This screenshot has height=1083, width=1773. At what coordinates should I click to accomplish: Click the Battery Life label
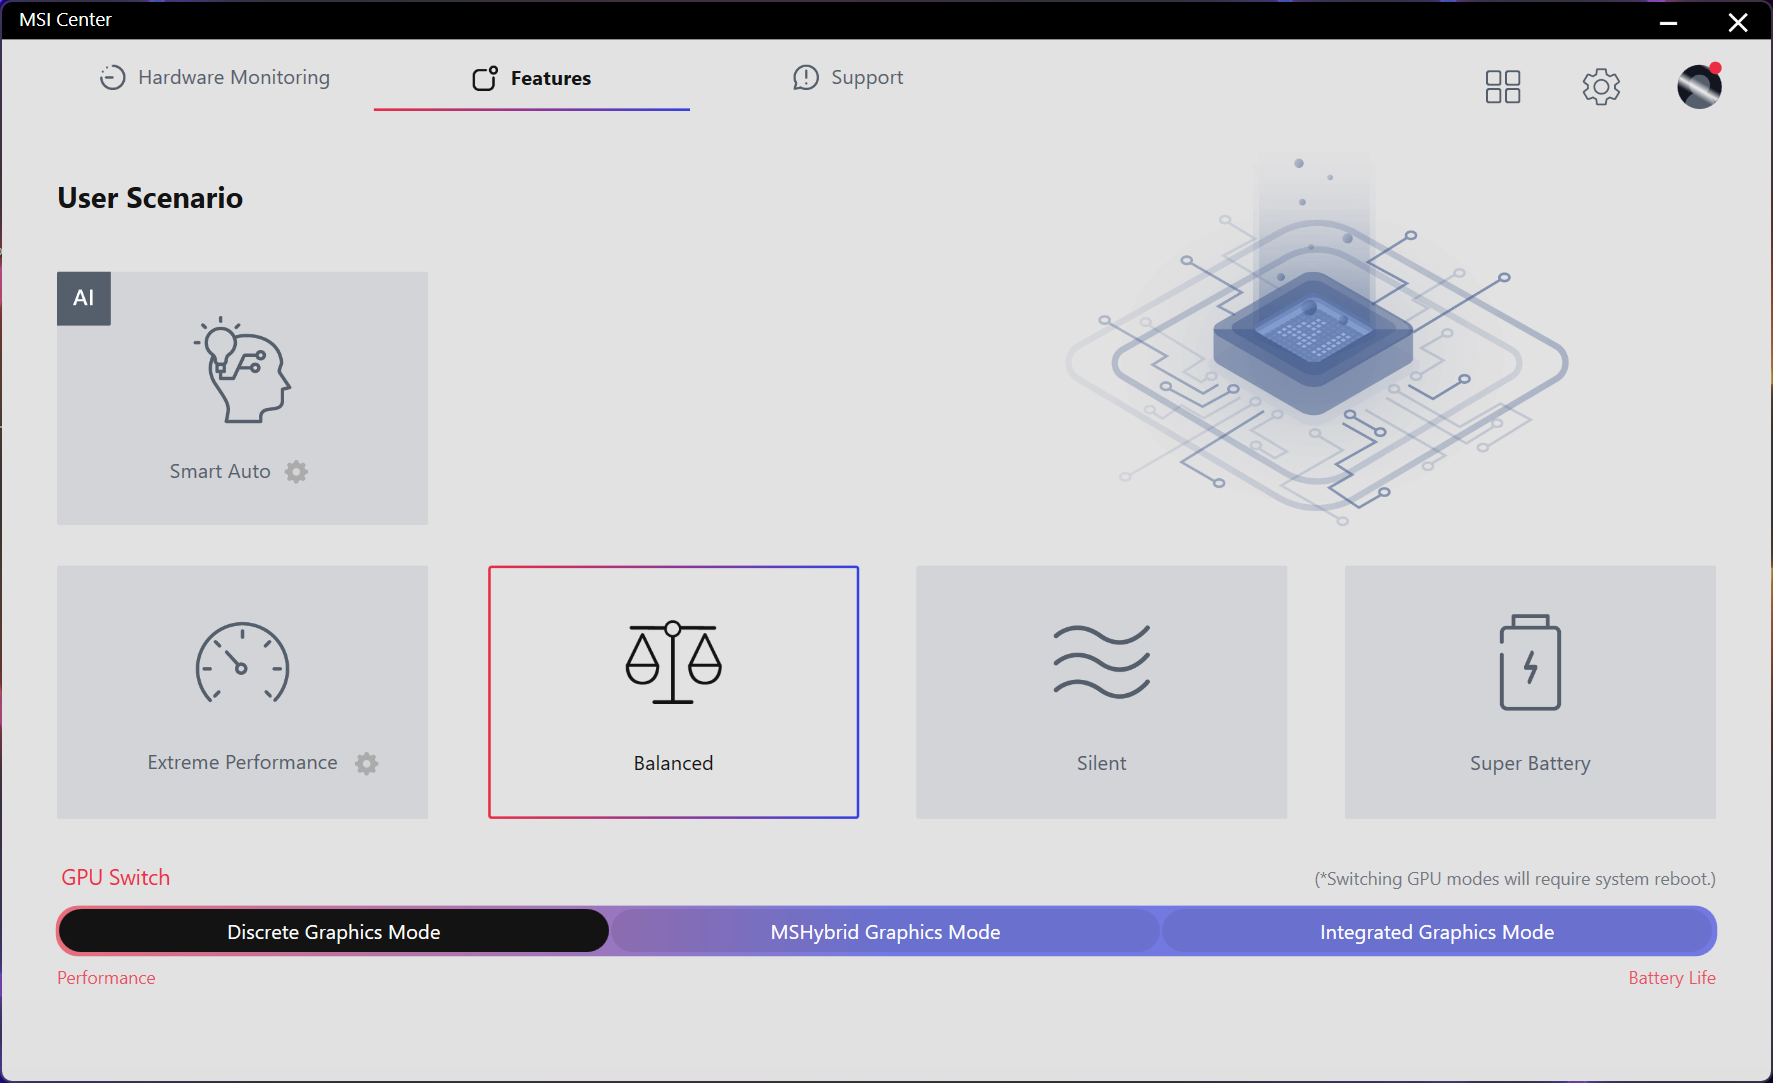(1671, 977)
